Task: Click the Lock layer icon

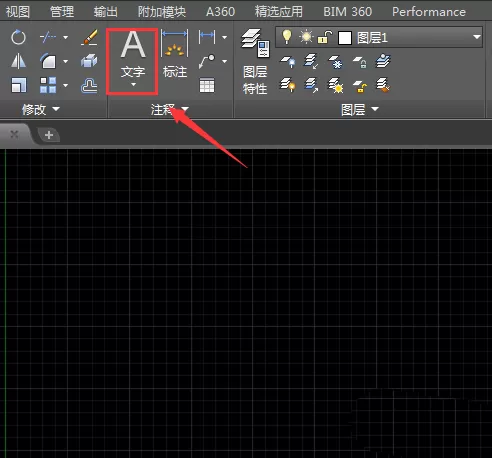Action: tap(360, 62)
